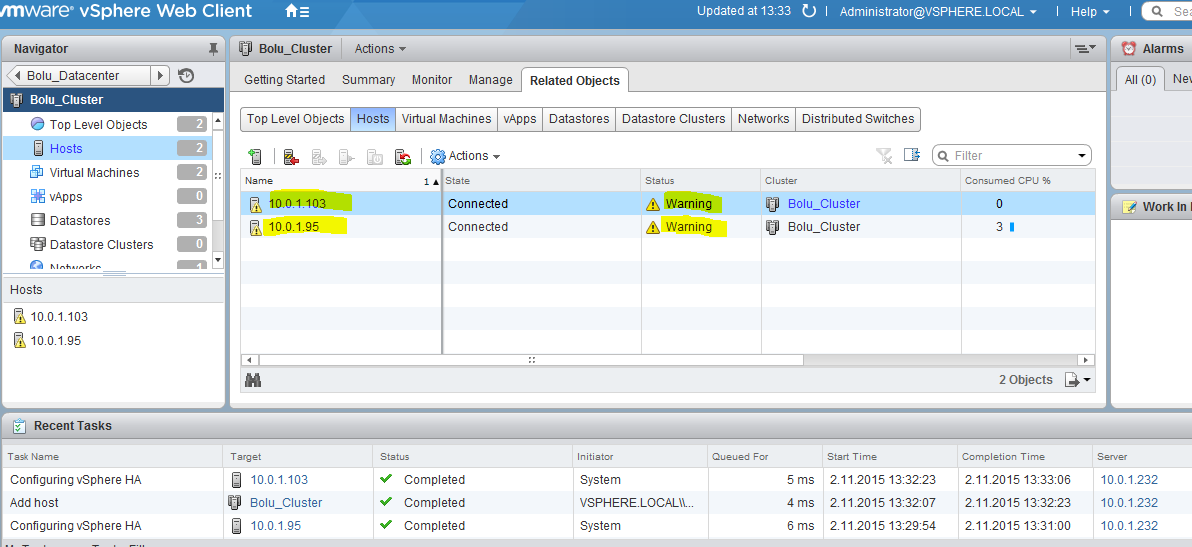The width and height of the screenshot is (1192, 547).
Task: Show vApps sub-tab
Action: pos(520,119)
